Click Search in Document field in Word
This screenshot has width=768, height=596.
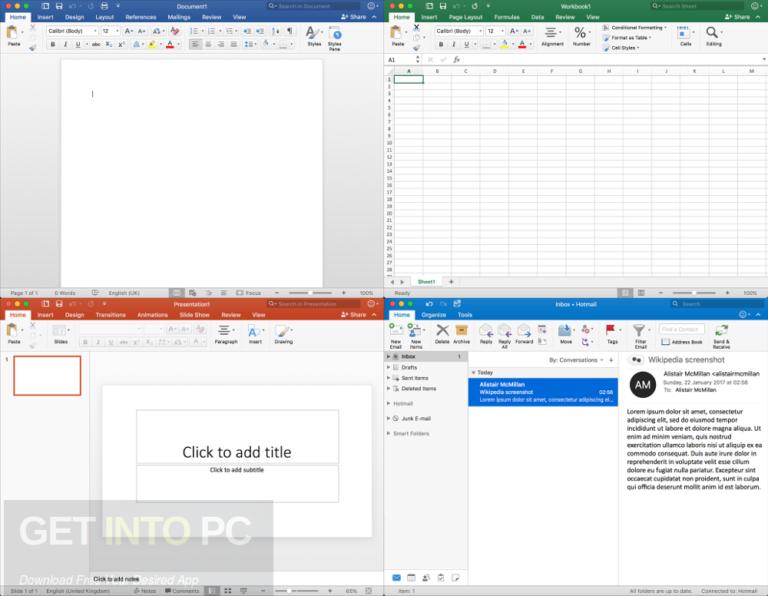pyautogui.click(x=313, y=6)
